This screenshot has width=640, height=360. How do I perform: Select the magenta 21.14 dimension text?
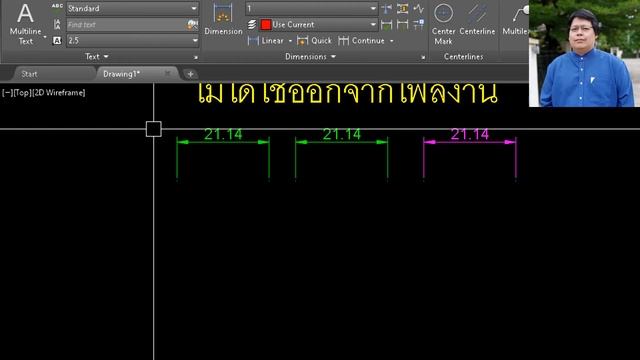(x=470, y=134)
